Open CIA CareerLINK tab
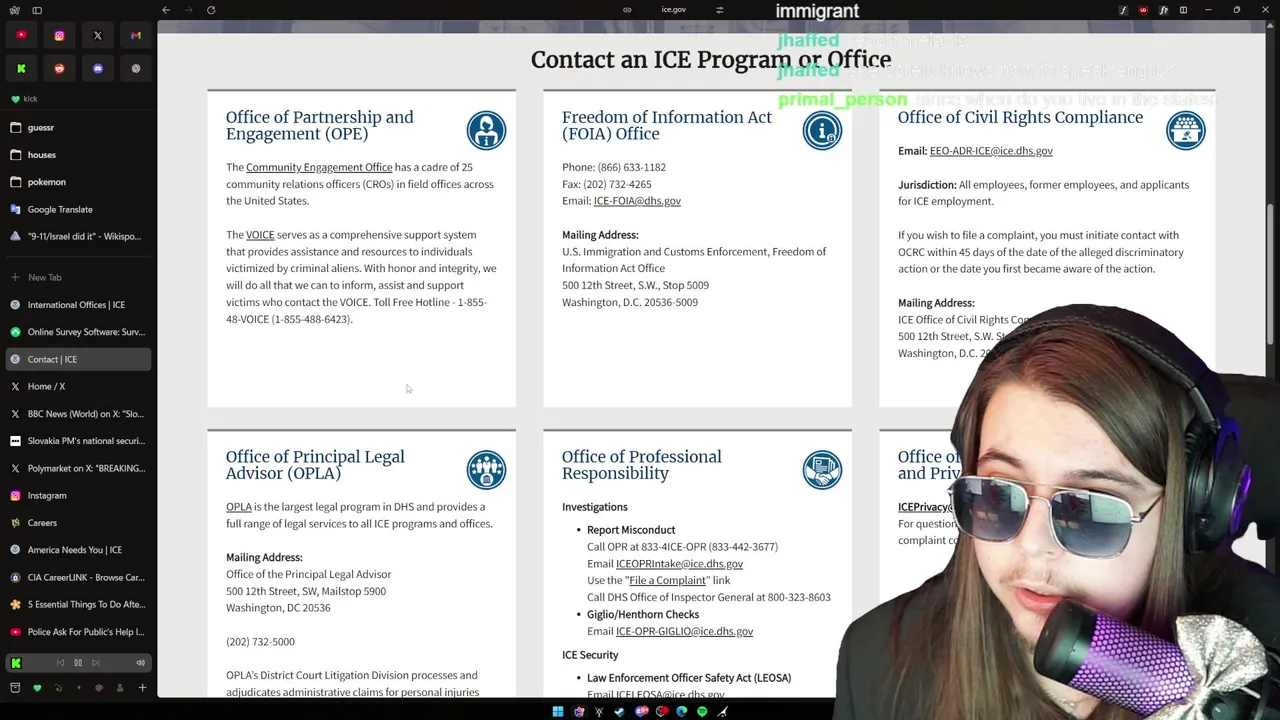The width and height of the screenshot is (1280, 720). [78, 577]
